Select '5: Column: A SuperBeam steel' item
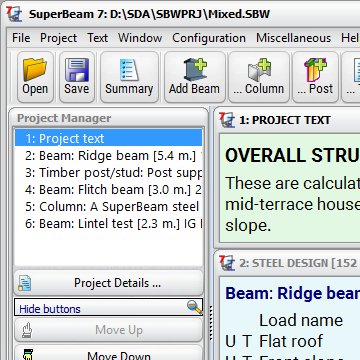The image size is (360, 360). (x=108, y=207)
